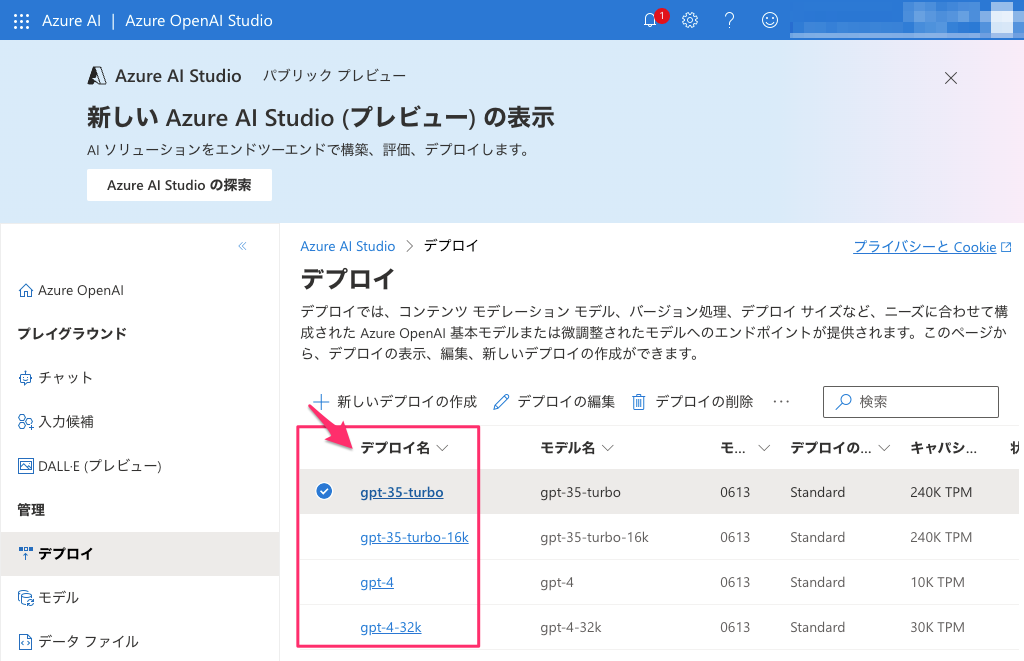Click 新しいデプロイの作成 button
Image resolution: width=1024 pixels, height=661 pixels.
point(395,402)
